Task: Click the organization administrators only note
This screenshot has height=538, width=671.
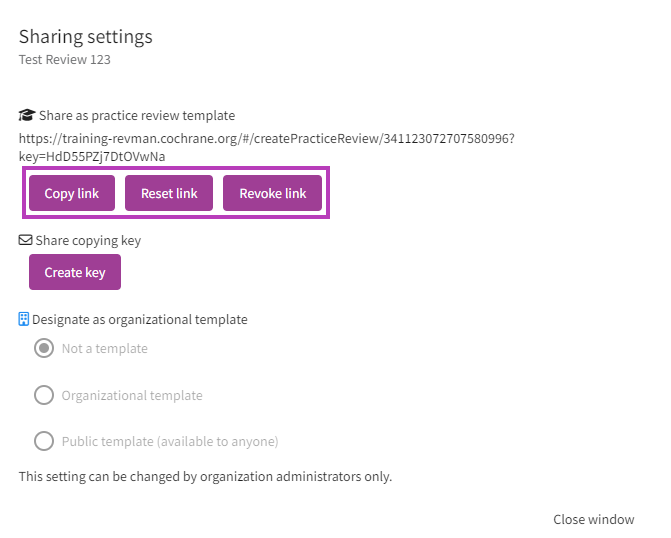Action: pyautogui.click(x=205, y=476)
